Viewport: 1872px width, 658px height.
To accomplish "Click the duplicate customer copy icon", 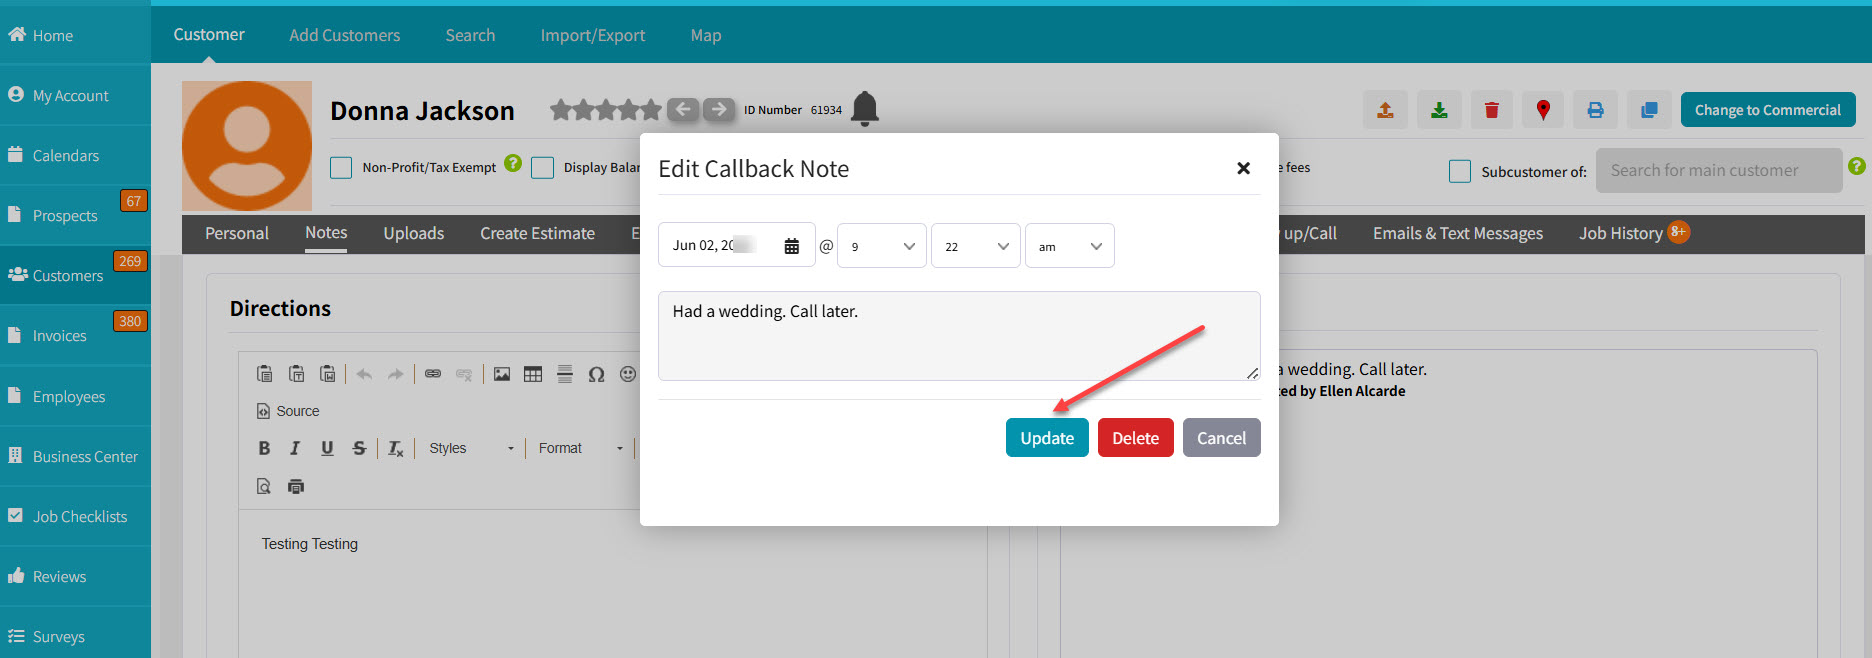I will (1649, 110).
